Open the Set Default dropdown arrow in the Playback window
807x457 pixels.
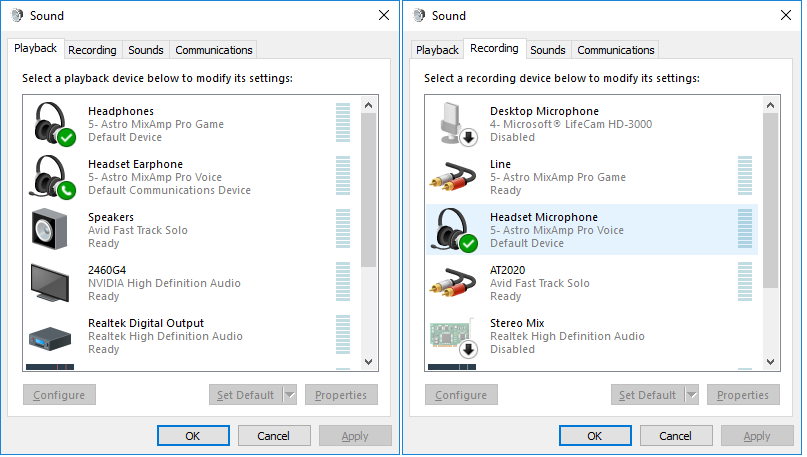tap(290, 395)
